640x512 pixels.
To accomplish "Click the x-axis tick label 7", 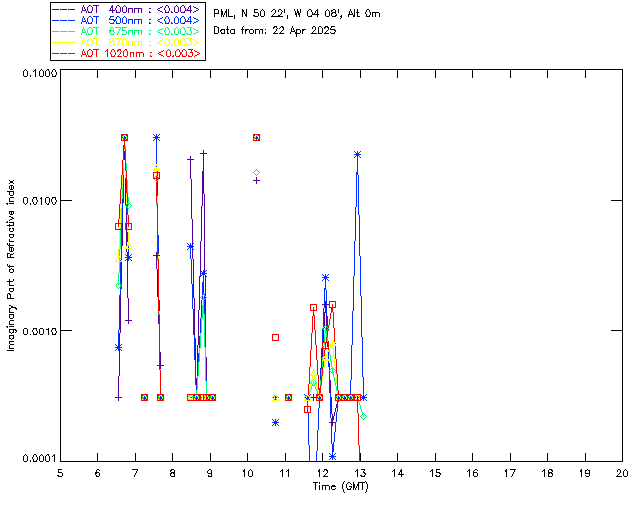I will click(x=135, y=473).
